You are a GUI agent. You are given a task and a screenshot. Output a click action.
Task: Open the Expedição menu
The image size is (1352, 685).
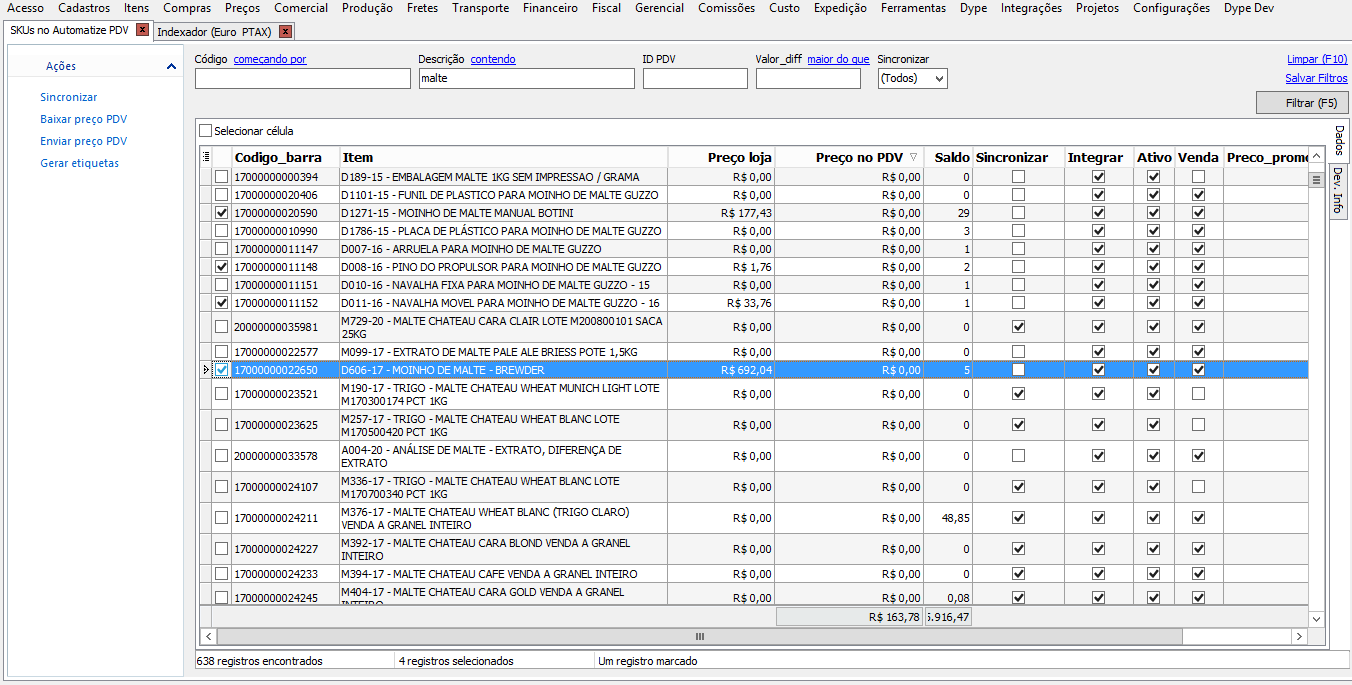tap(840, 8)
